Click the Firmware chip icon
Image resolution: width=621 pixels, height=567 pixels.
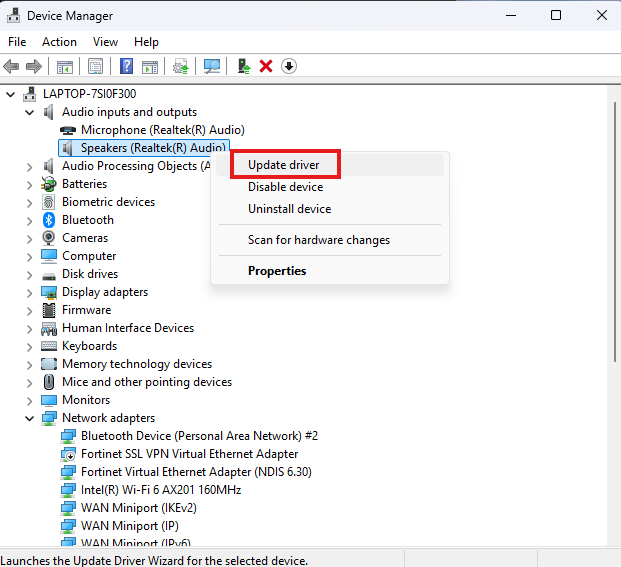[49, 310]
